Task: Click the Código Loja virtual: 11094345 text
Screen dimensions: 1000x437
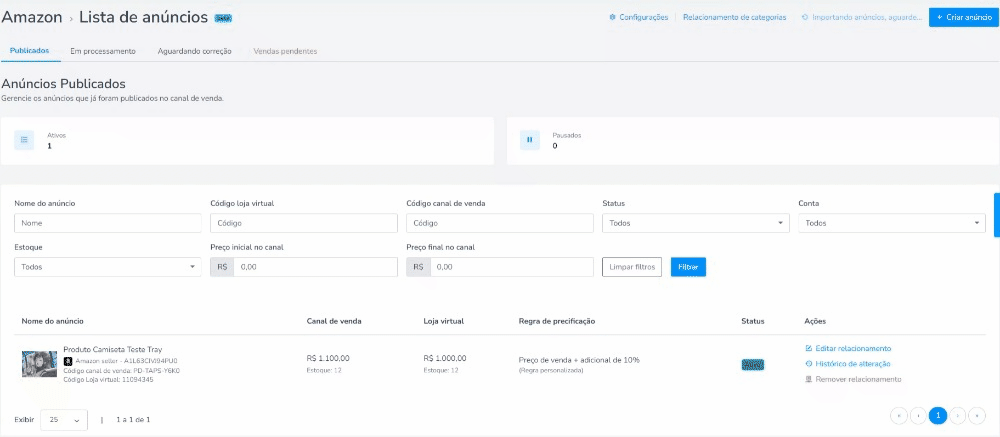Action: point(108,380)
